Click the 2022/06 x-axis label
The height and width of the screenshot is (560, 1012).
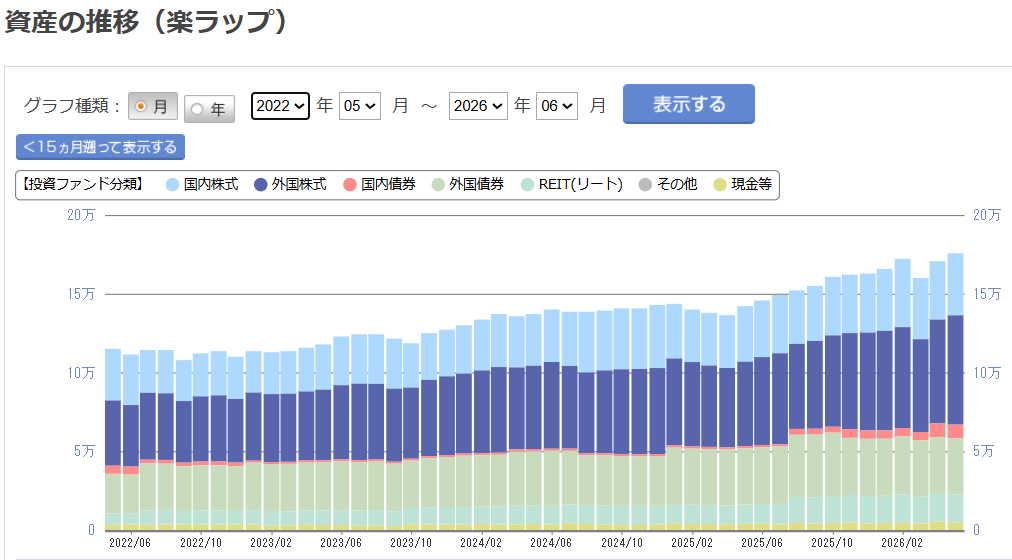pos(130,543)
